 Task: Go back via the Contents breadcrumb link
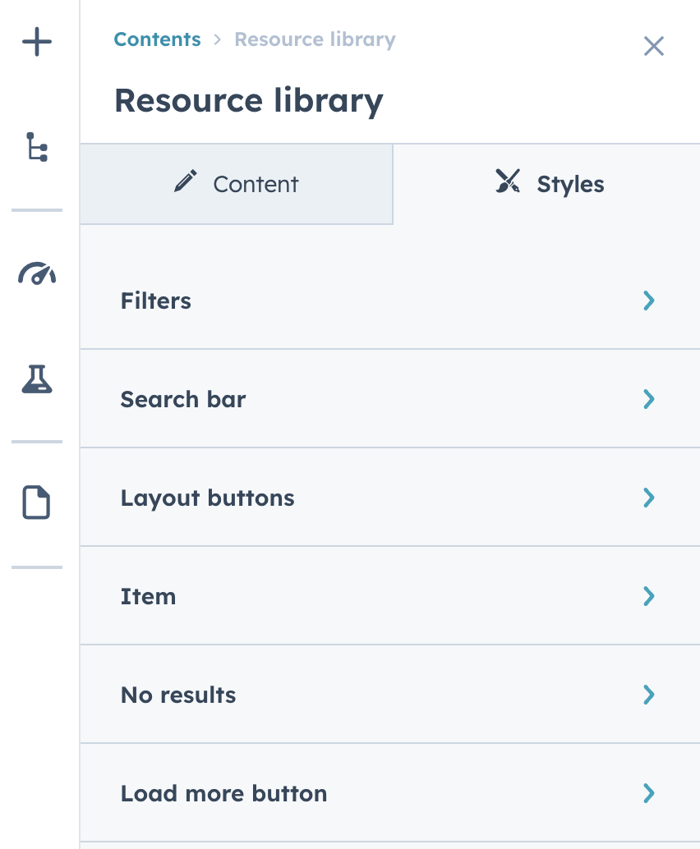pyautogui.click(x=157, y=39)
